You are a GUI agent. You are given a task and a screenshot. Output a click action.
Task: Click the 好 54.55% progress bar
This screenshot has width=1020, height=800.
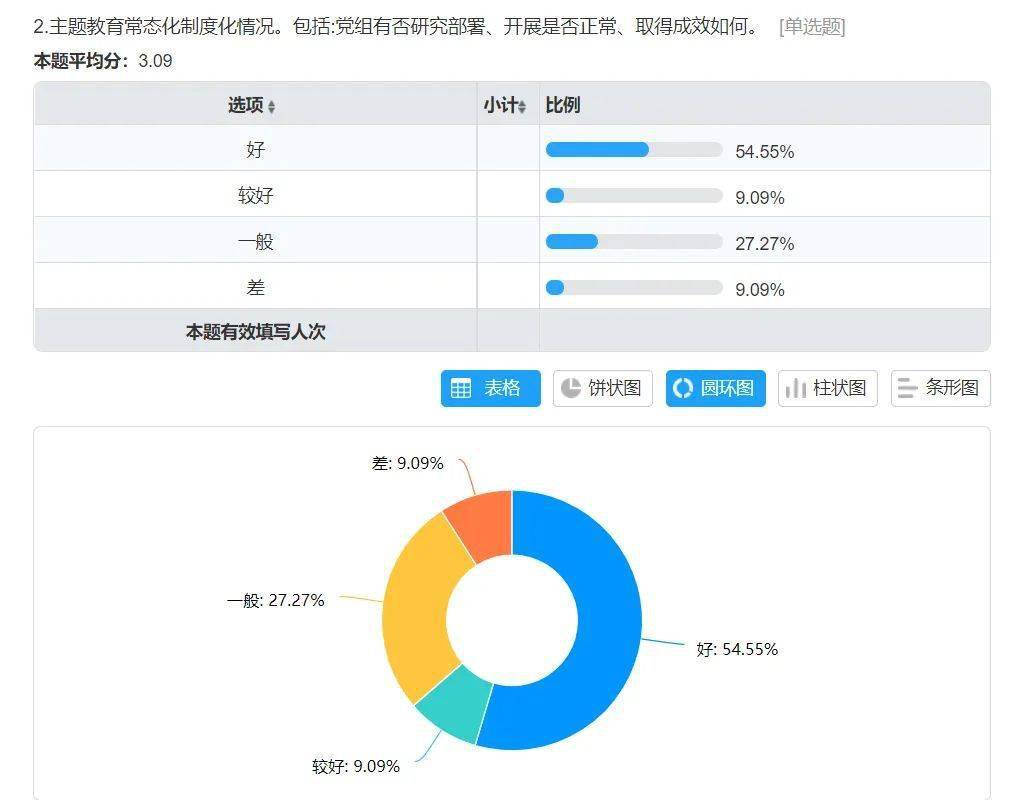click(633, 150)
